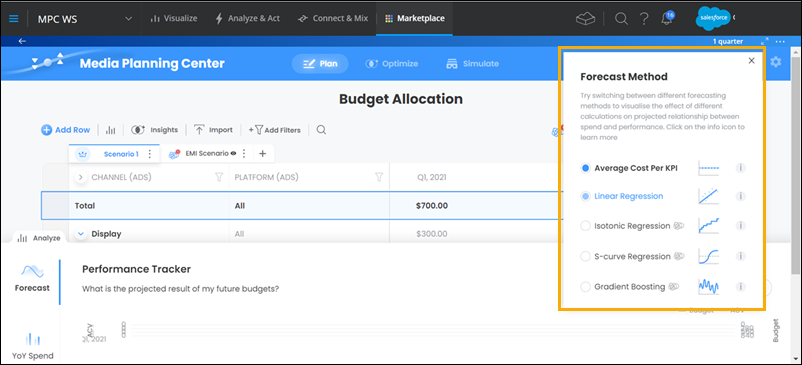Click the crown icon on Scenario 1

coord(83,154)
